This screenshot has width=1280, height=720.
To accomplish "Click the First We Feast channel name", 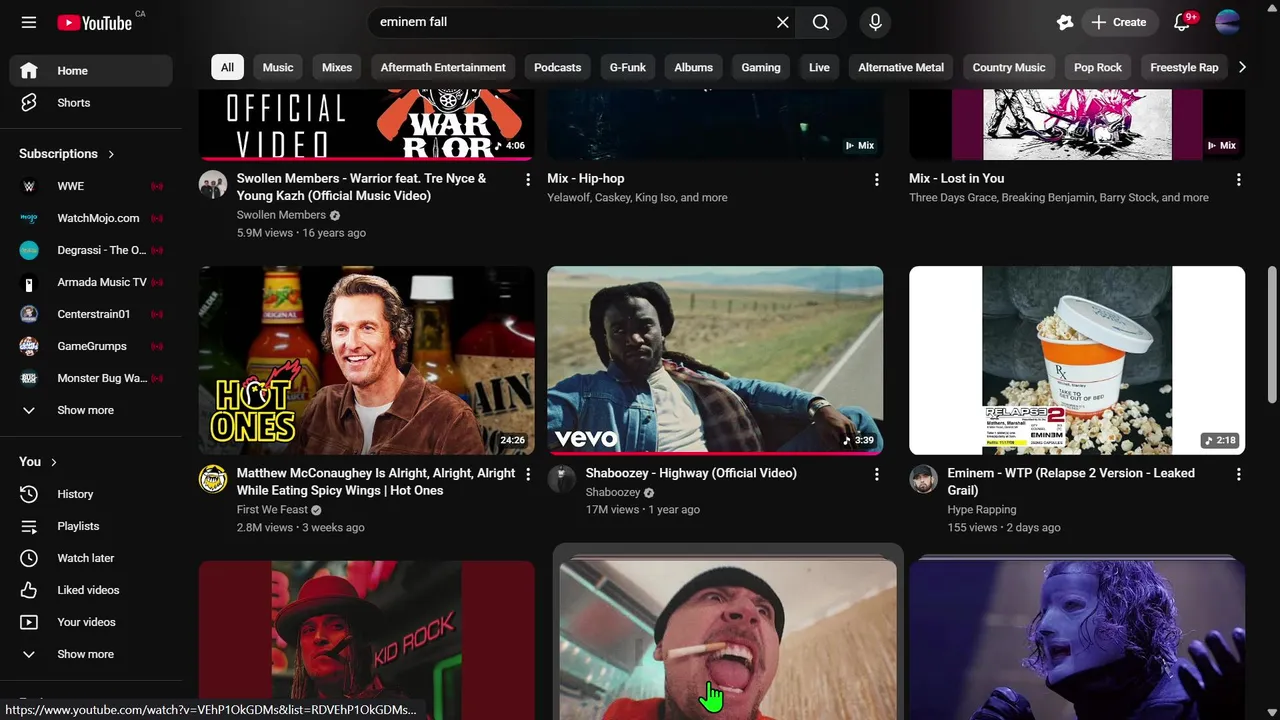I will [x=272, y=509].
